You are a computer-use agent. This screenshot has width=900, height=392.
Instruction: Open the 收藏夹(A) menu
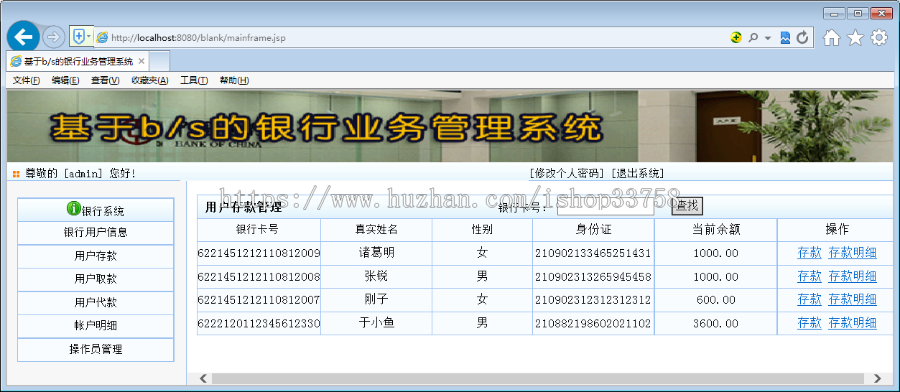tap(150, 80)
